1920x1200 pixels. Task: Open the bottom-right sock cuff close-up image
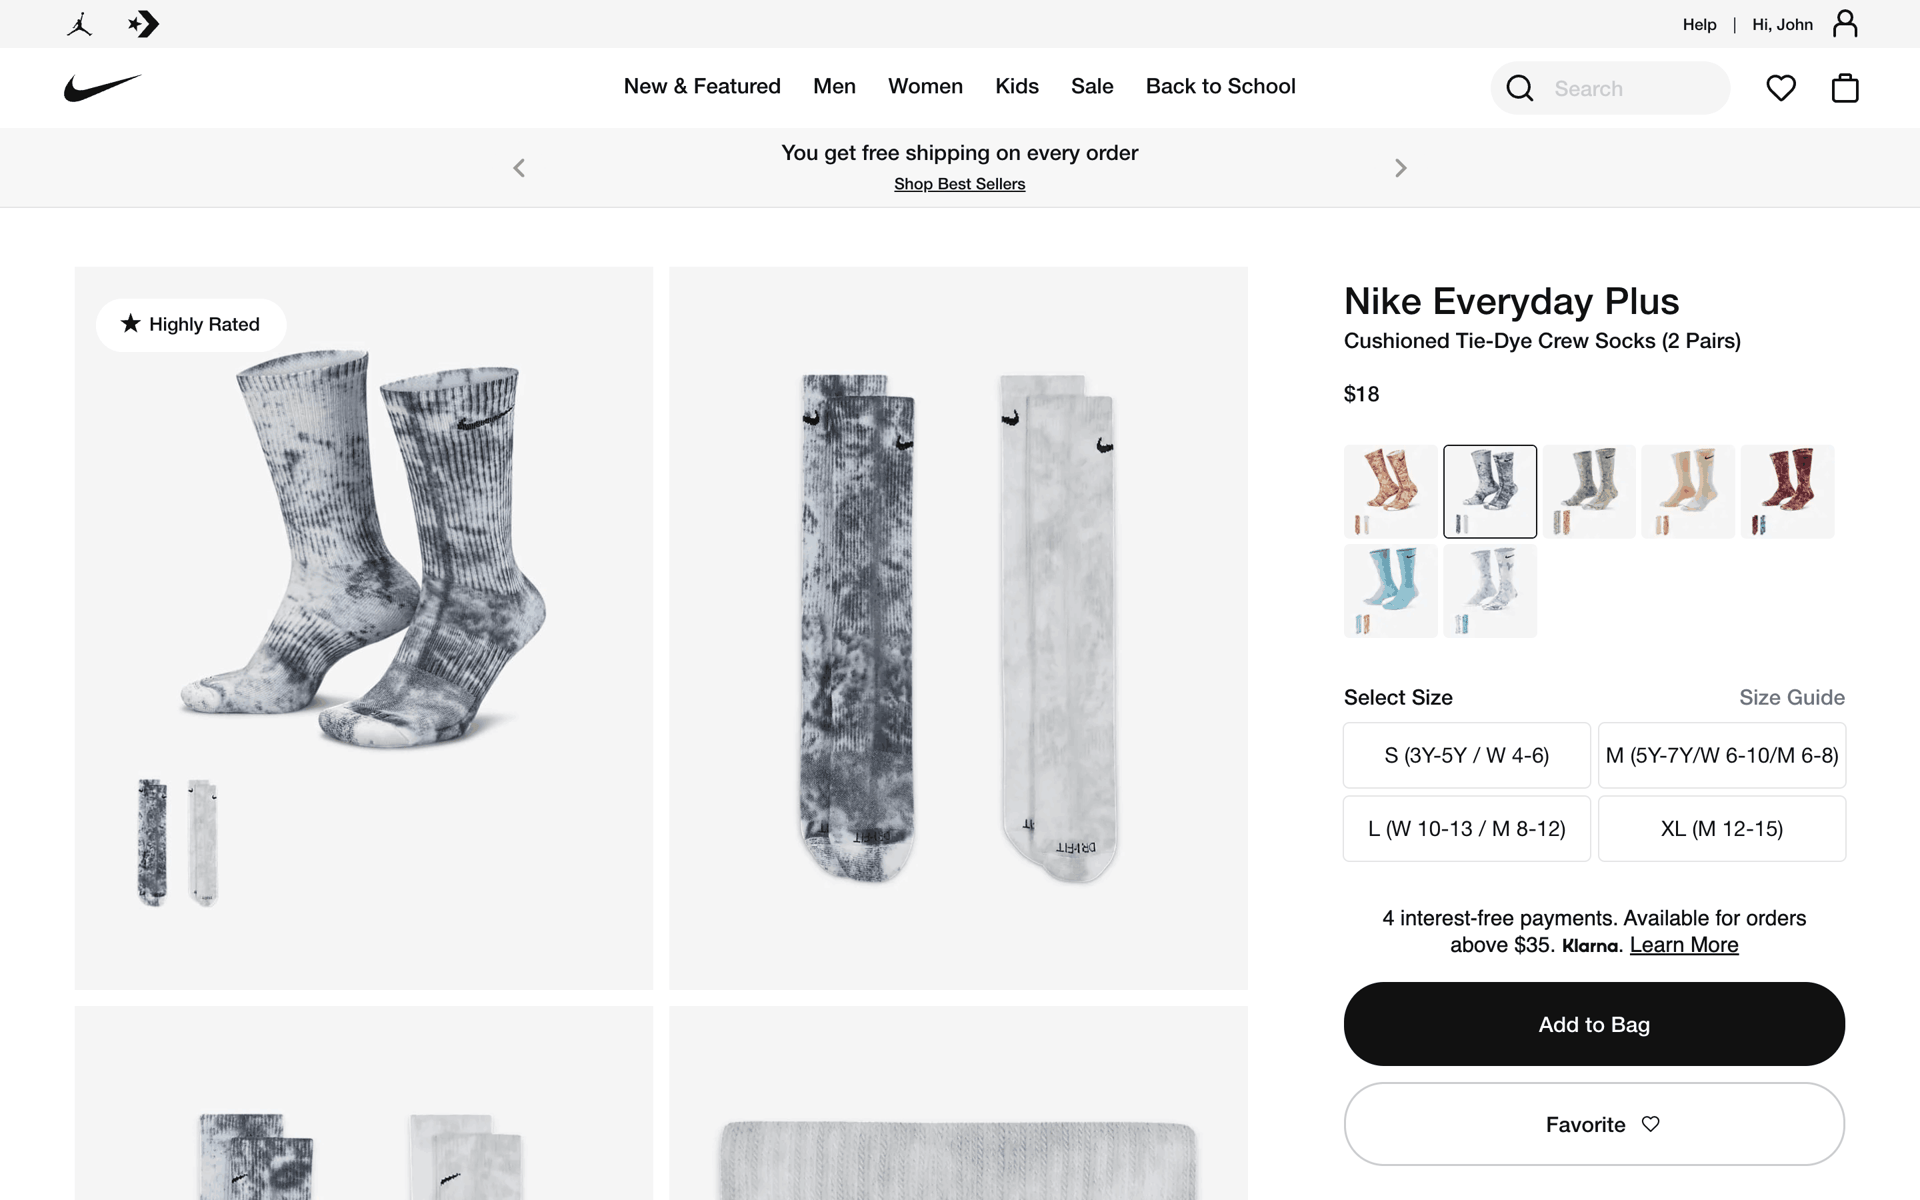tap(958, 1103)
